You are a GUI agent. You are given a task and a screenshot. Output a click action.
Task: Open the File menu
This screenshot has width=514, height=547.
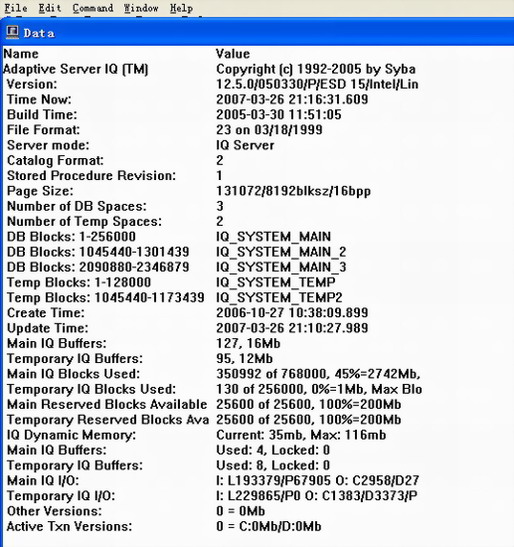coord(16,8)
